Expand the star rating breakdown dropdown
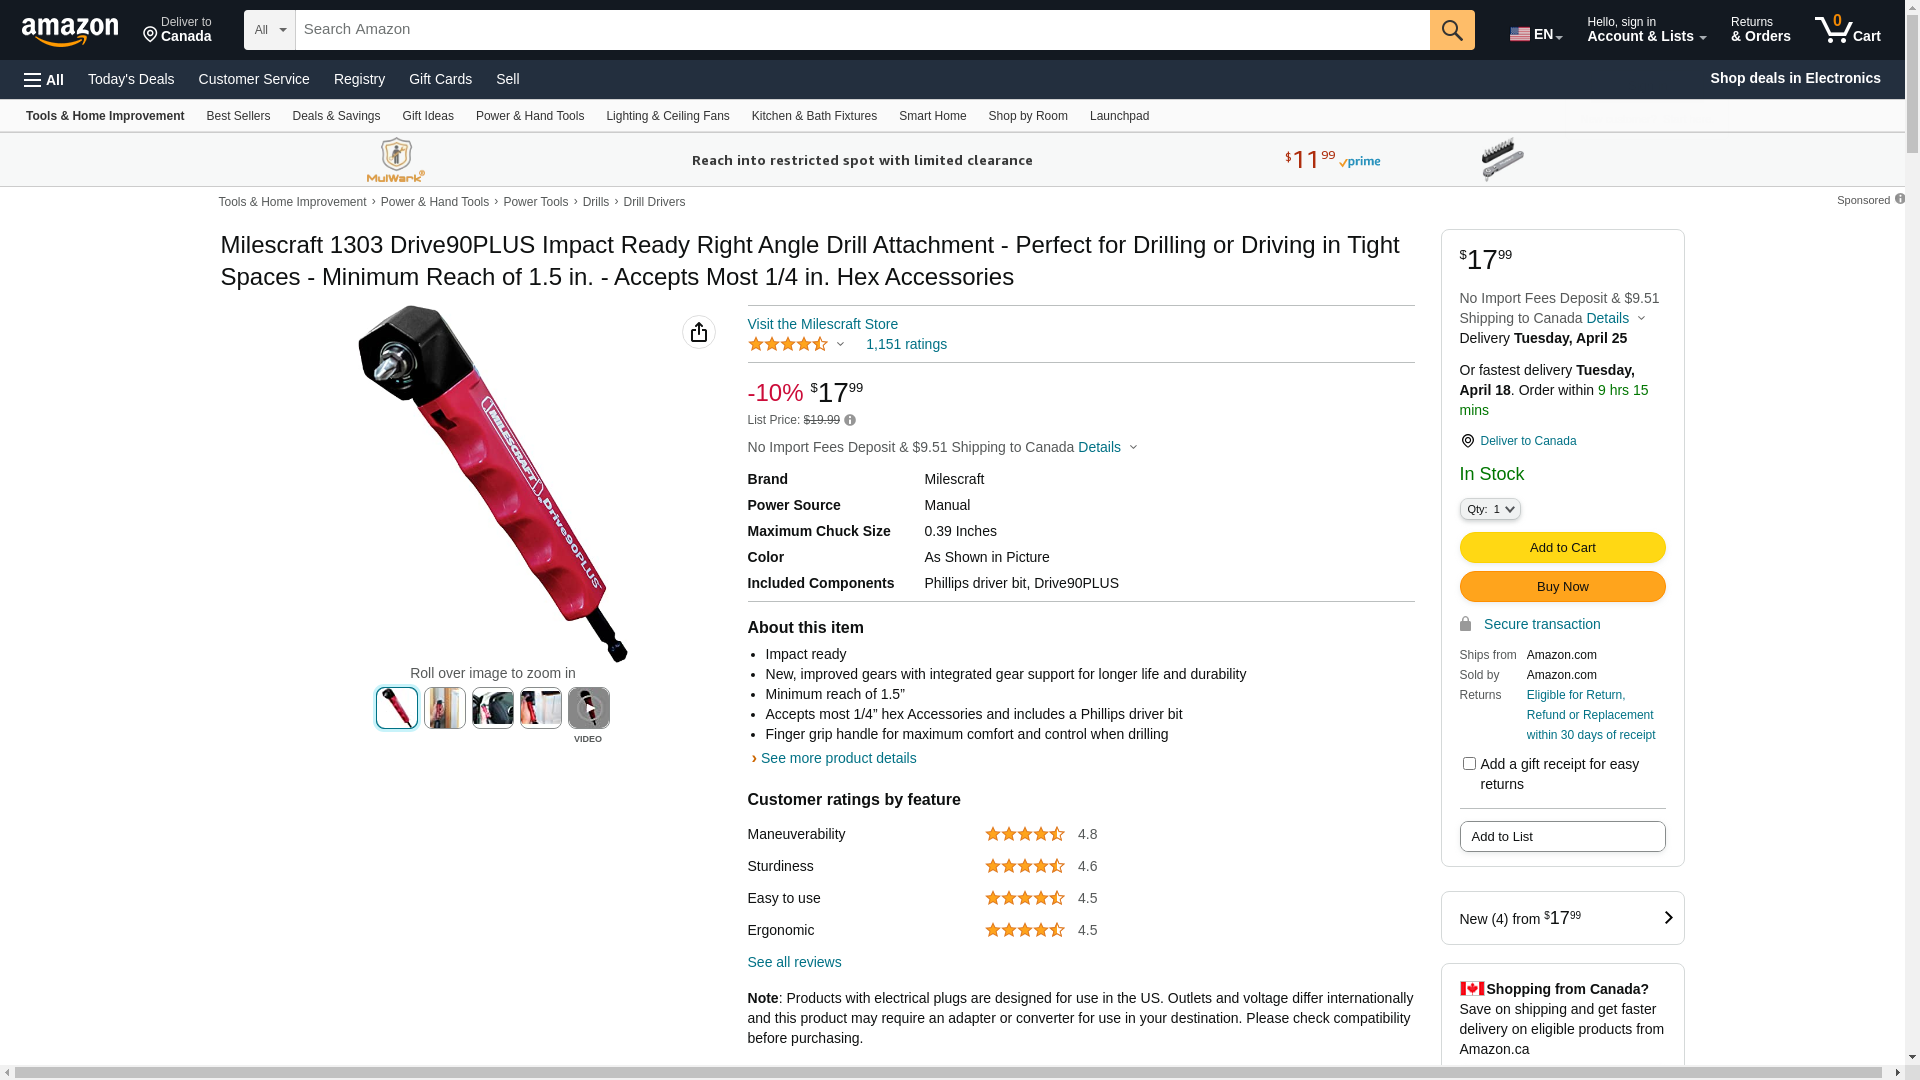Viewport: 1920px width, 1080px height. pos(840,345)
